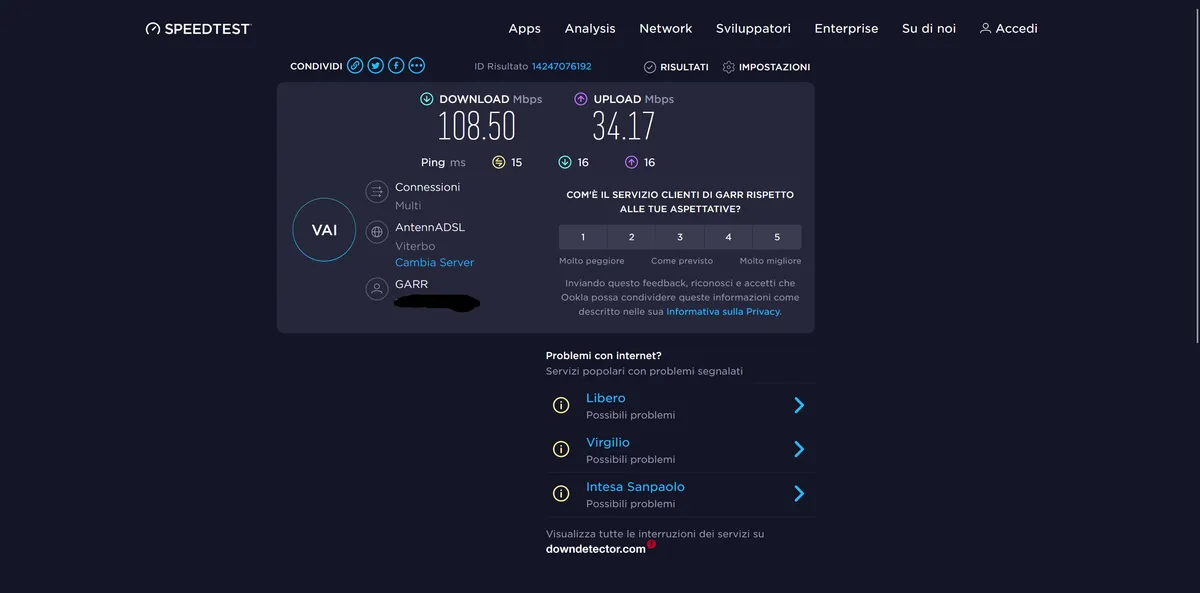Click the yellow idle ping icon
Image resolution: width=1200 pixels, height=593 pixels.
tap(499, 162)
